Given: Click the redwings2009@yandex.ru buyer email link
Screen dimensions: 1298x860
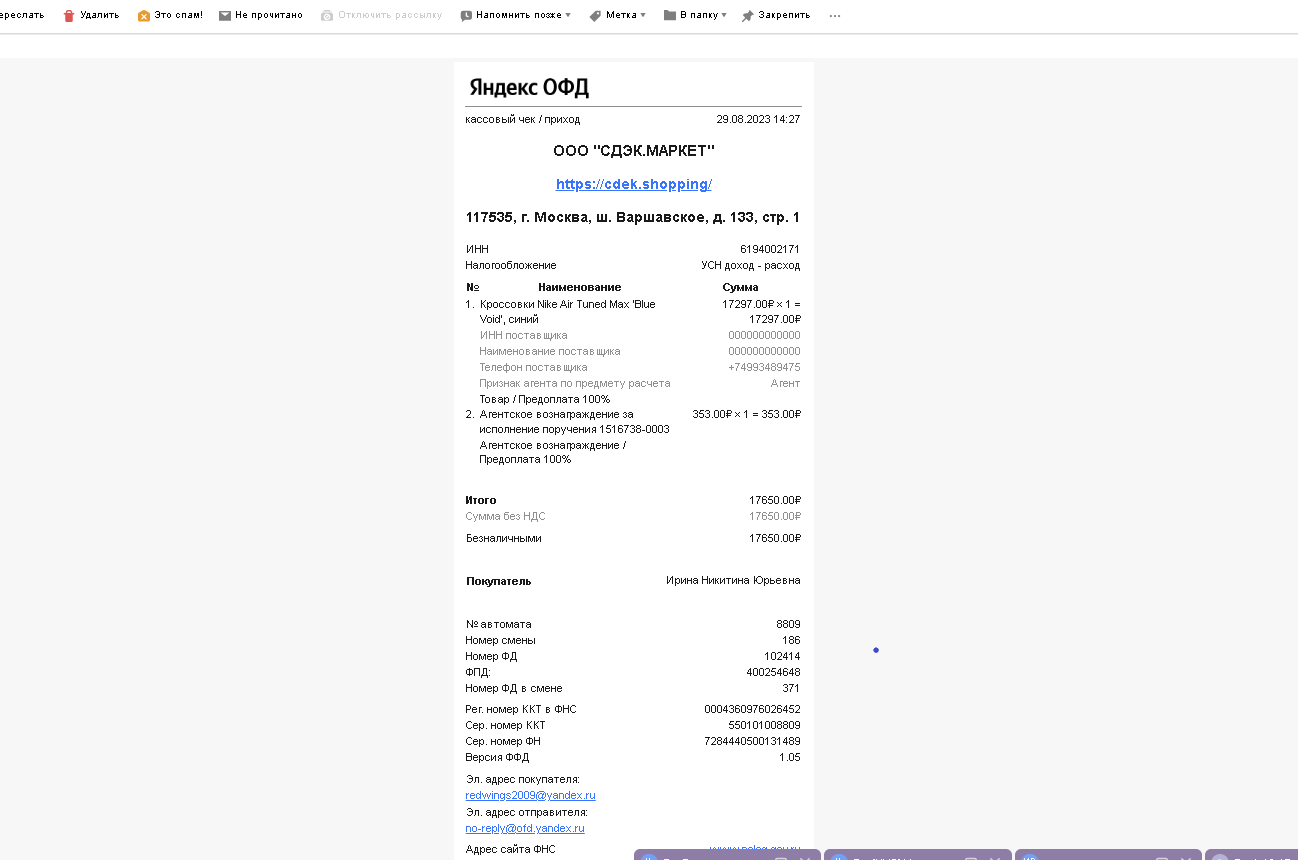Looking at the screenshot, I should coord(530,795).
